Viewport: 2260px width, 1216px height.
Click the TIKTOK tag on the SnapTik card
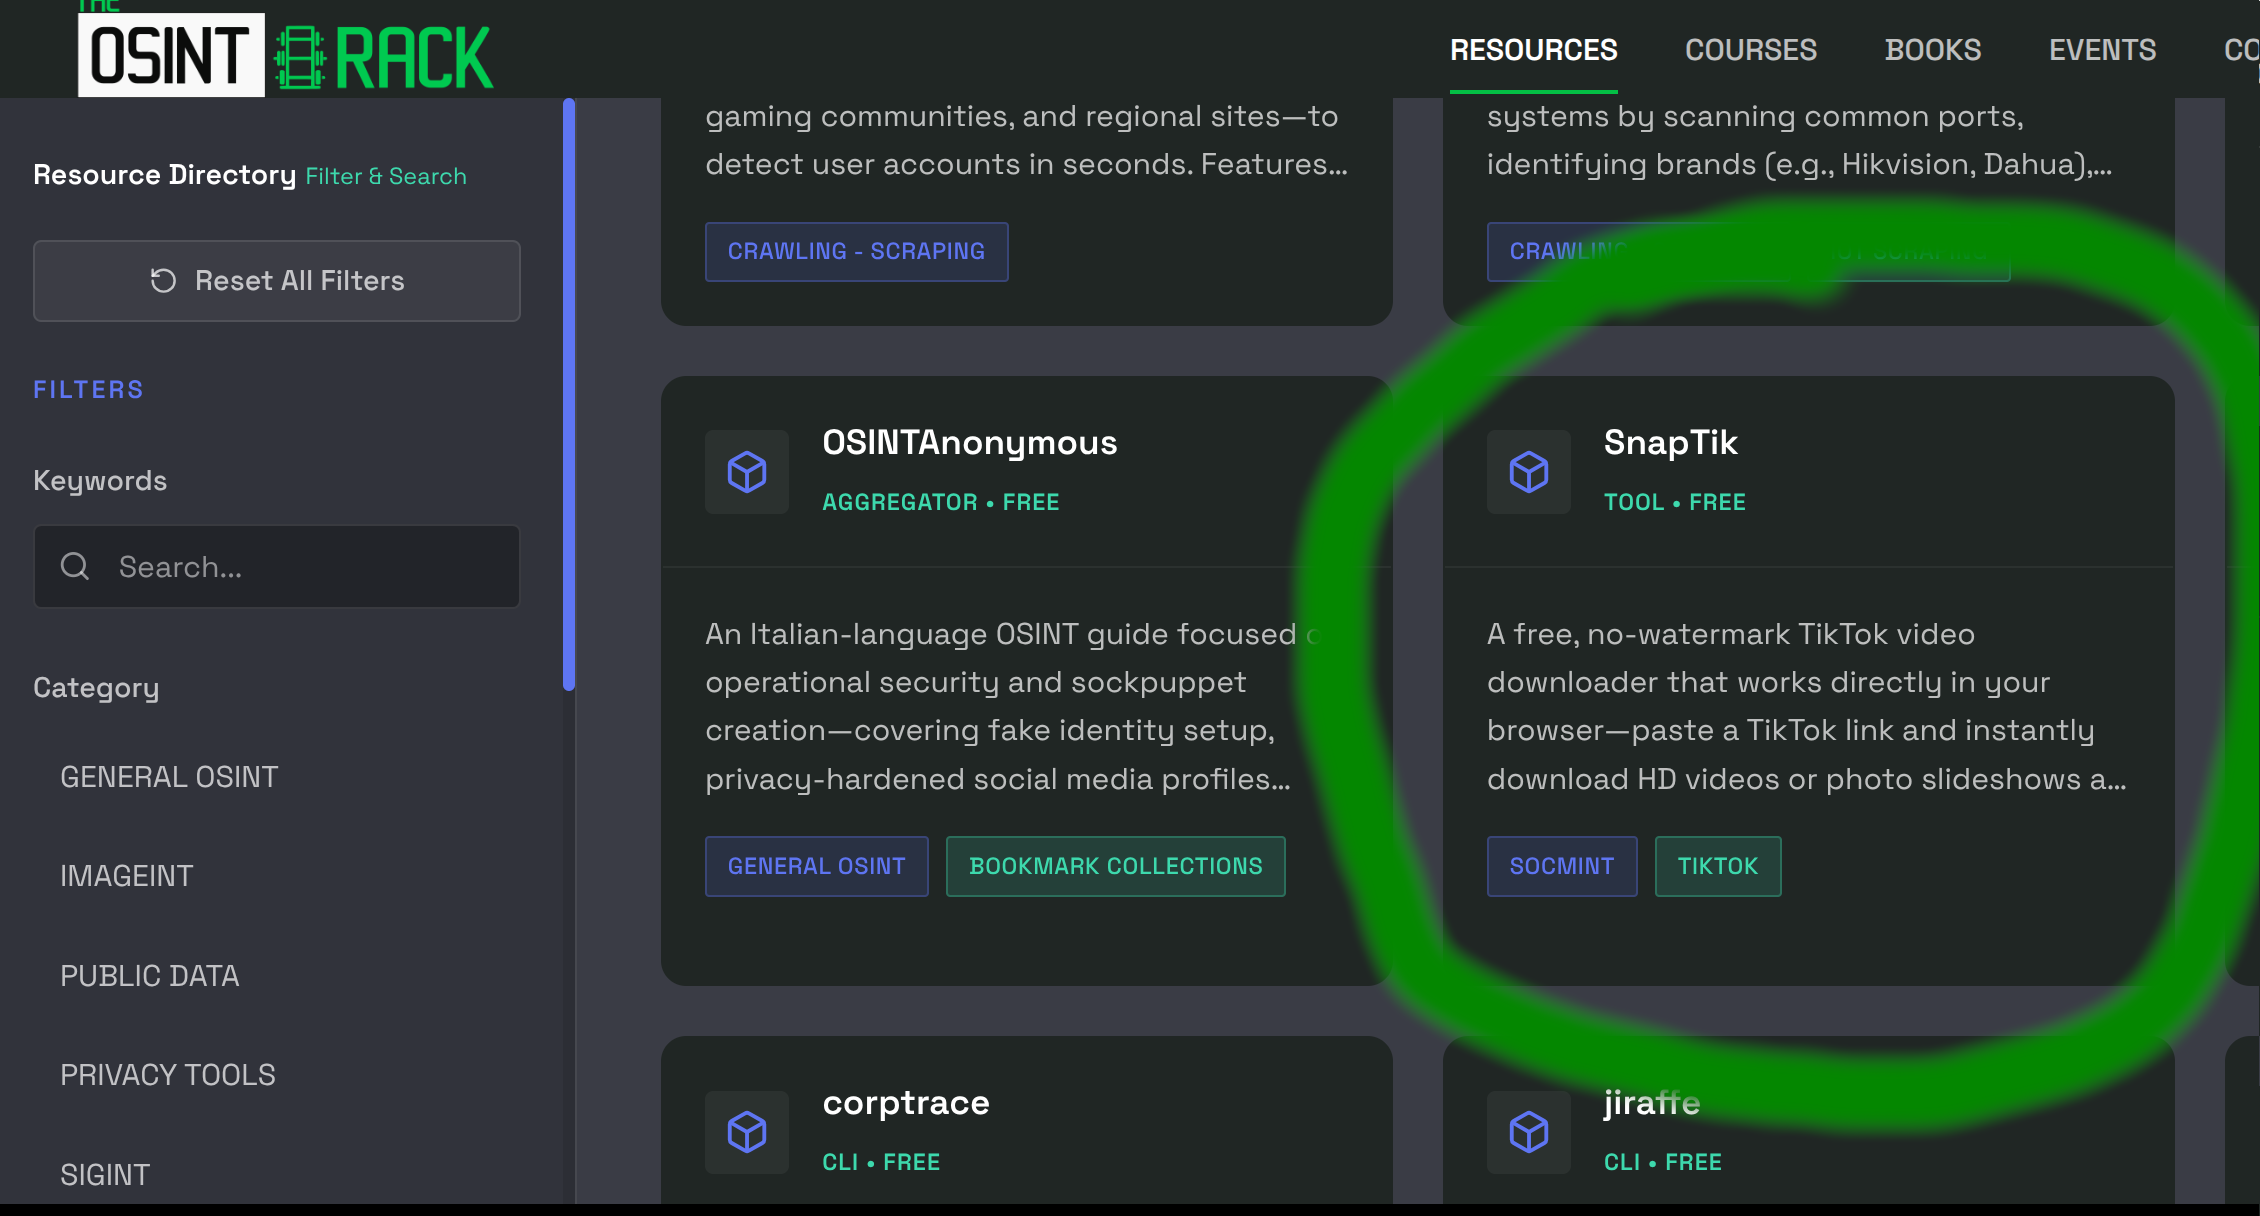click(x=1717, y=866)
